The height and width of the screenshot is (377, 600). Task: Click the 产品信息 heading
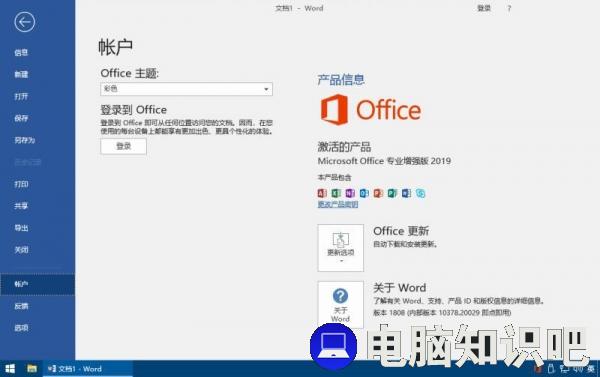tap(341, 80)
